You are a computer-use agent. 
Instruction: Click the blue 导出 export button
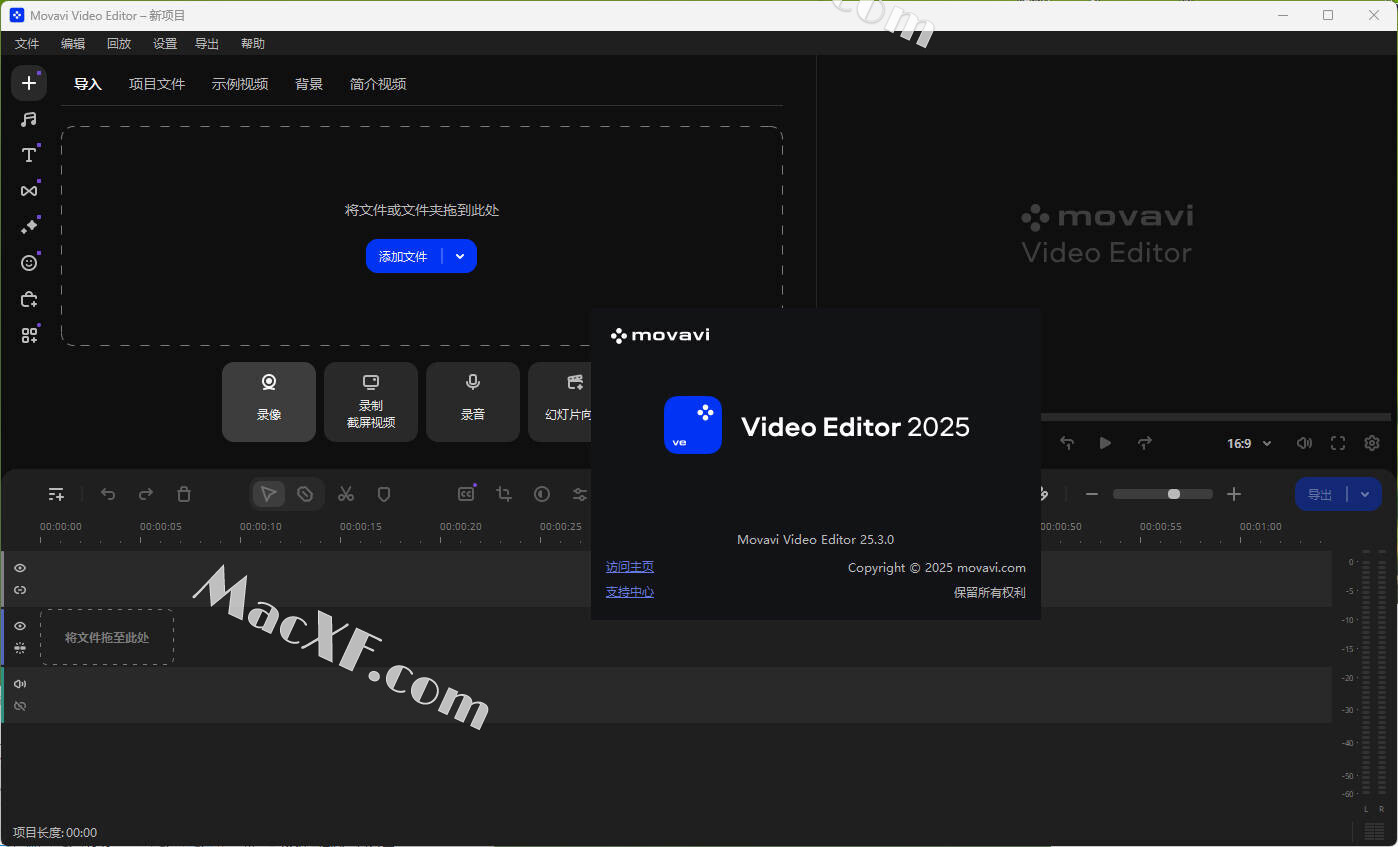[1321, 494]
